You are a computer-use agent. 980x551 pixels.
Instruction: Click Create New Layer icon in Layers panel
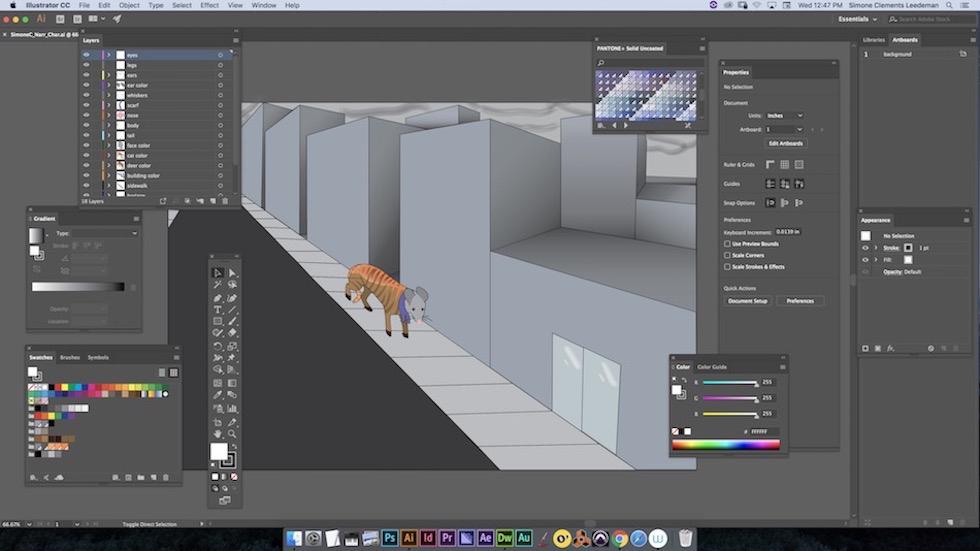(212, 201)
